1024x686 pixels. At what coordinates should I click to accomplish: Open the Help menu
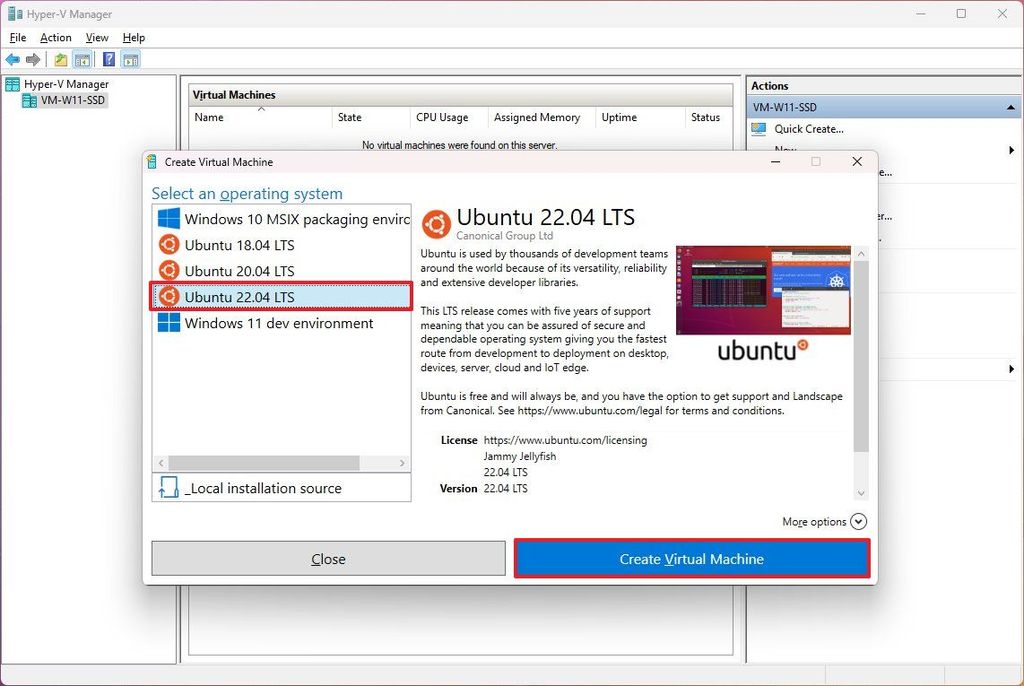(x=134, y=38)
